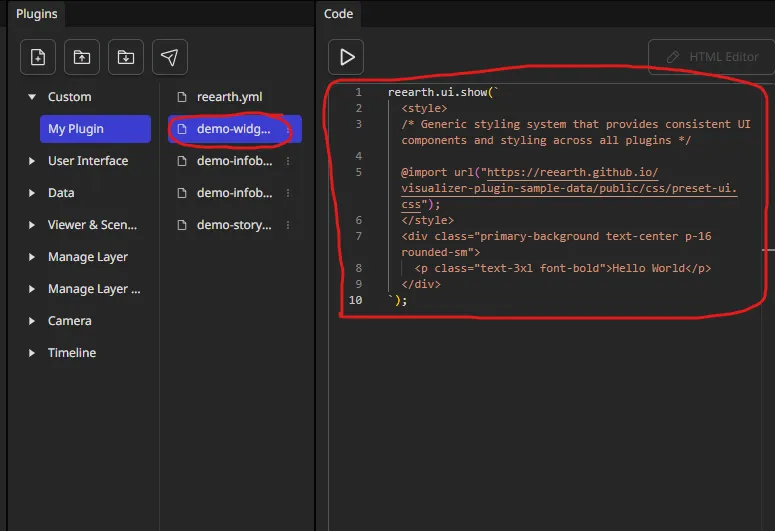The width and height of the screenshot is (775, 531).
Task: Open the HTML Editor button
Action: [x=712, y=57]
